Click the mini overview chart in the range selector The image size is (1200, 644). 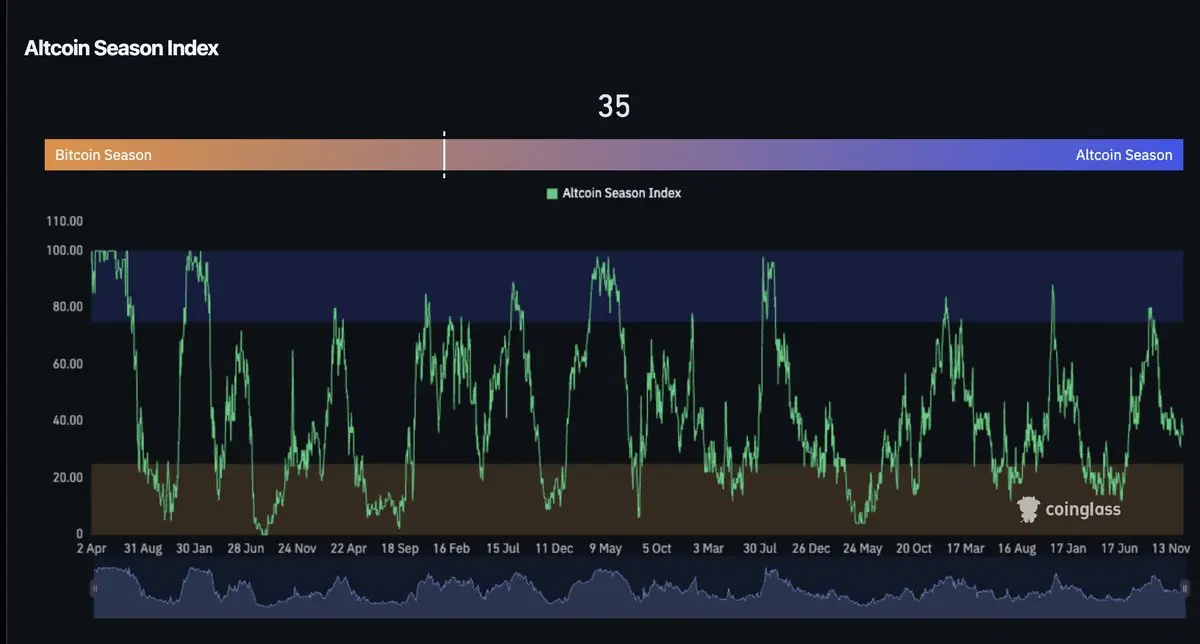click(639, 587)
